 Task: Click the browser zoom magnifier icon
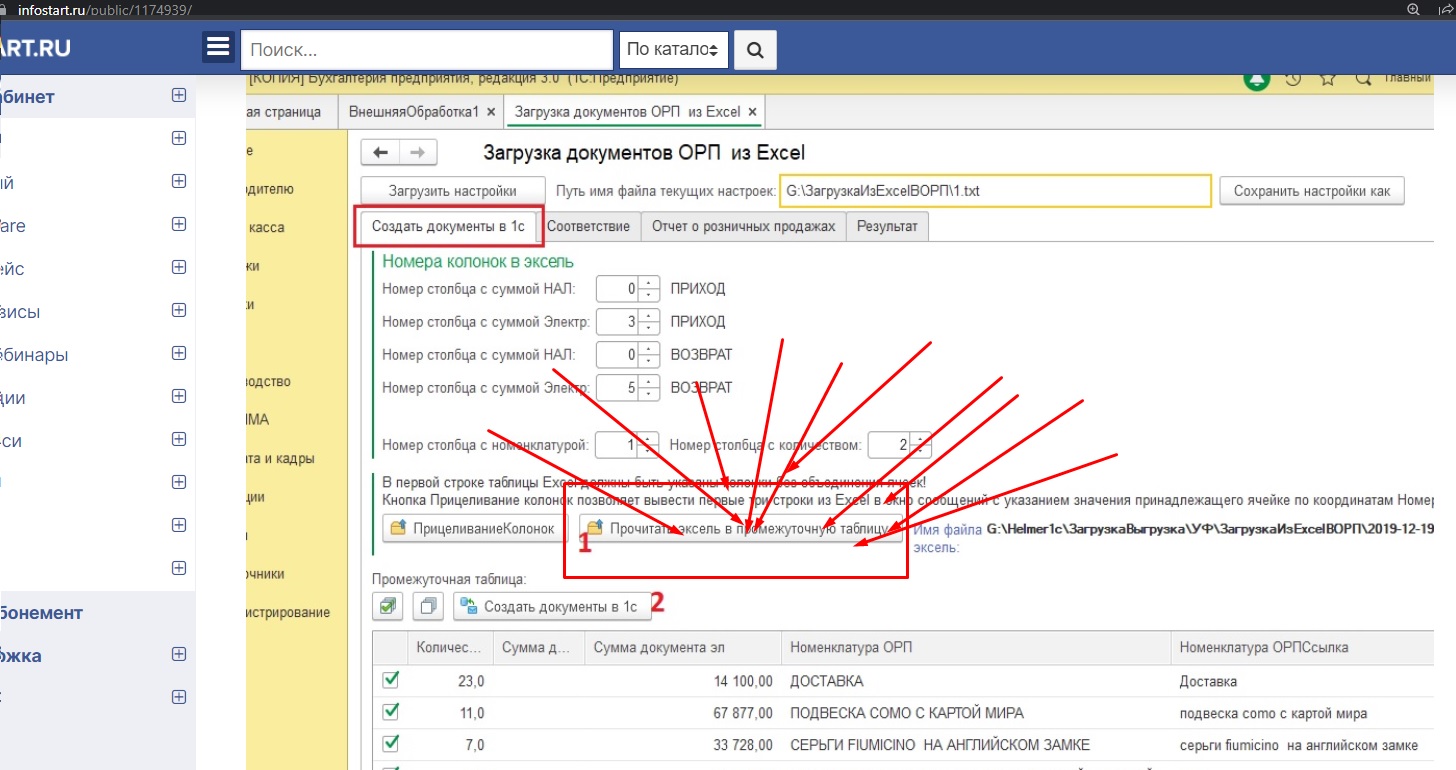1413,9
